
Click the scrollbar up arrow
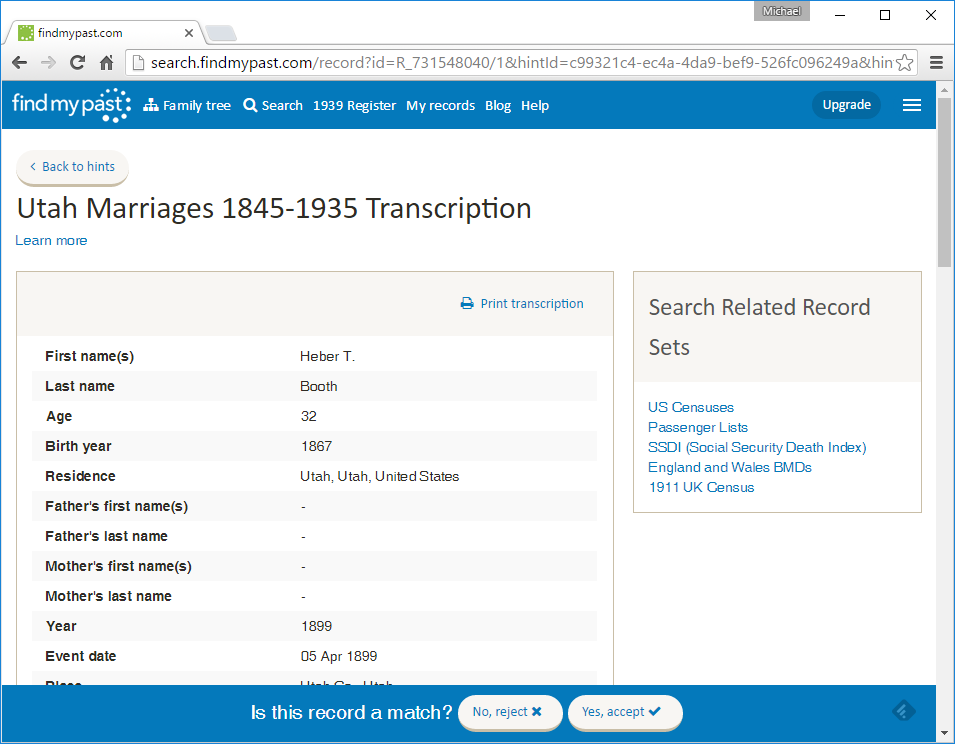point(944,89)
